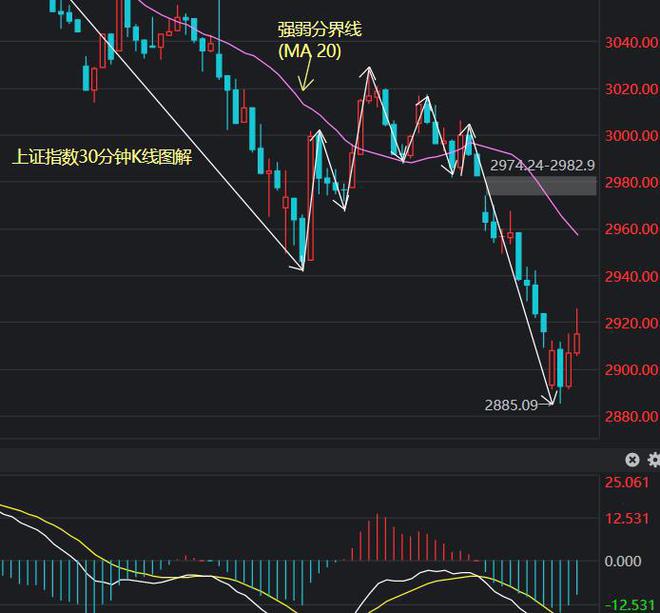Click the 2974.24-2982.9 gap range label
The height and width of the screenshot is (613, 660).
(x=543, y=165)
